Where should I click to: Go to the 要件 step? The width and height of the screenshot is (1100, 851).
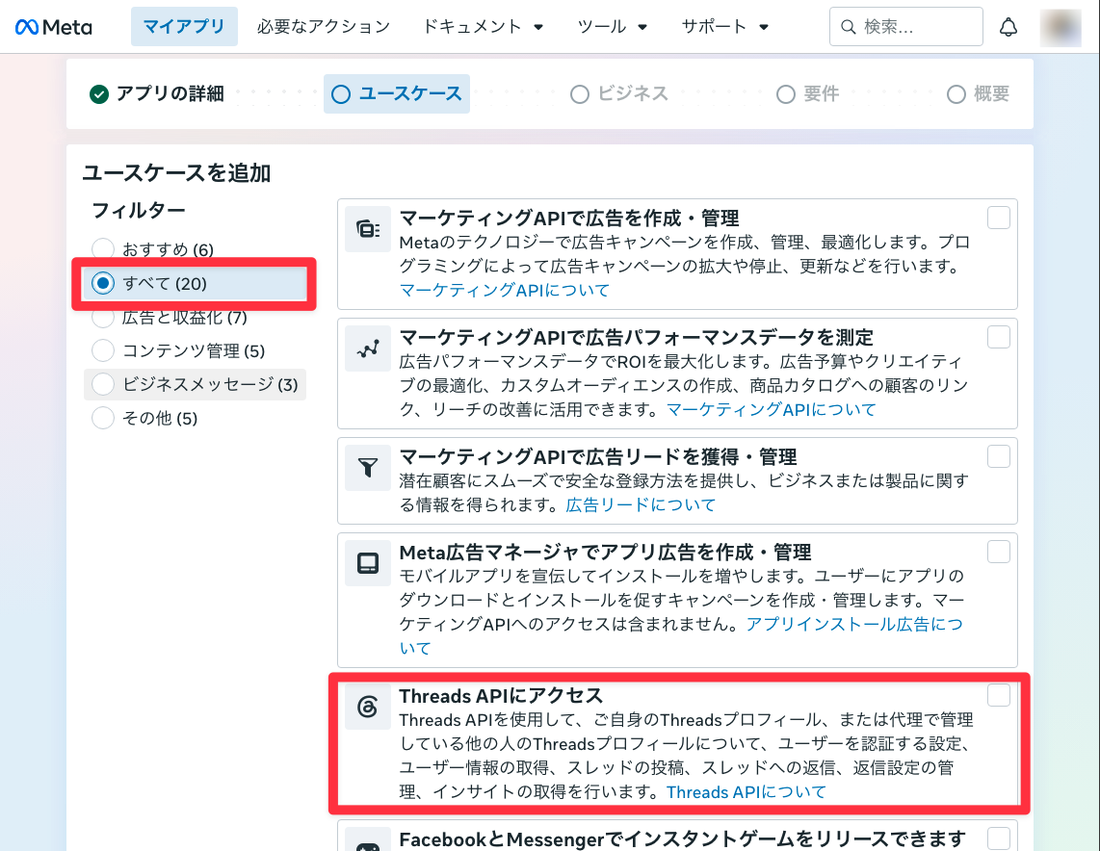[807, 94]
